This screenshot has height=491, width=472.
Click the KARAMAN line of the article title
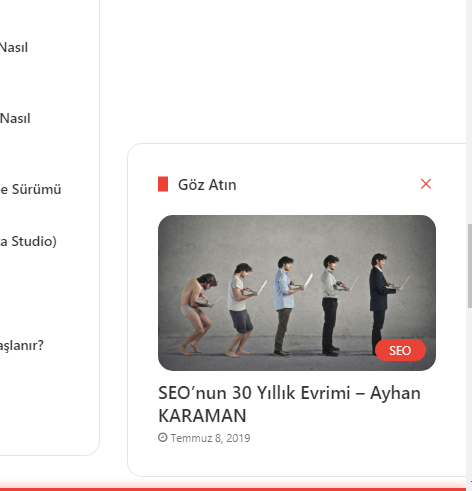click(202, 416)
